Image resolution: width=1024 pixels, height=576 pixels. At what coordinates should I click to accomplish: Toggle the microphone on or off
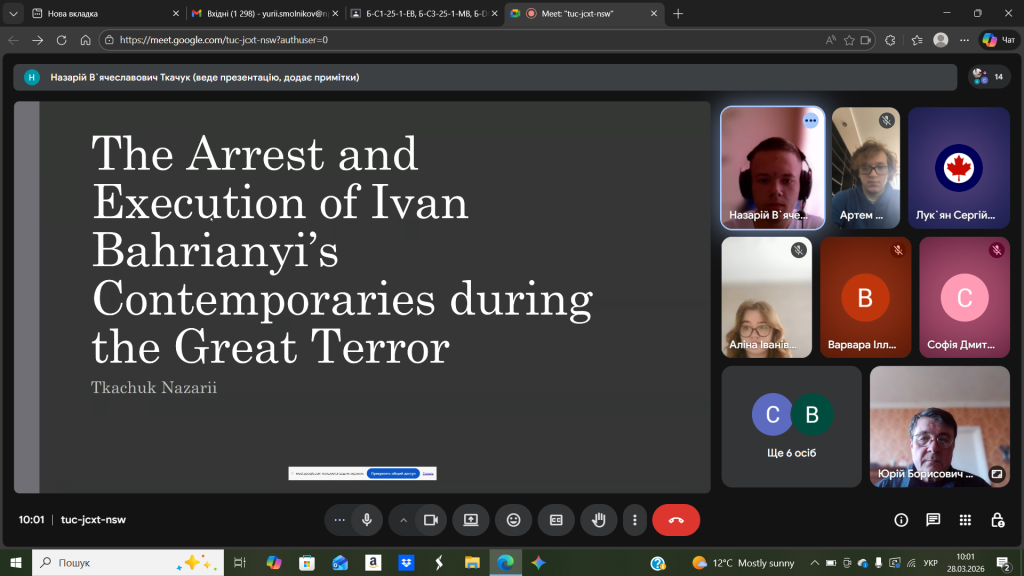367,520
